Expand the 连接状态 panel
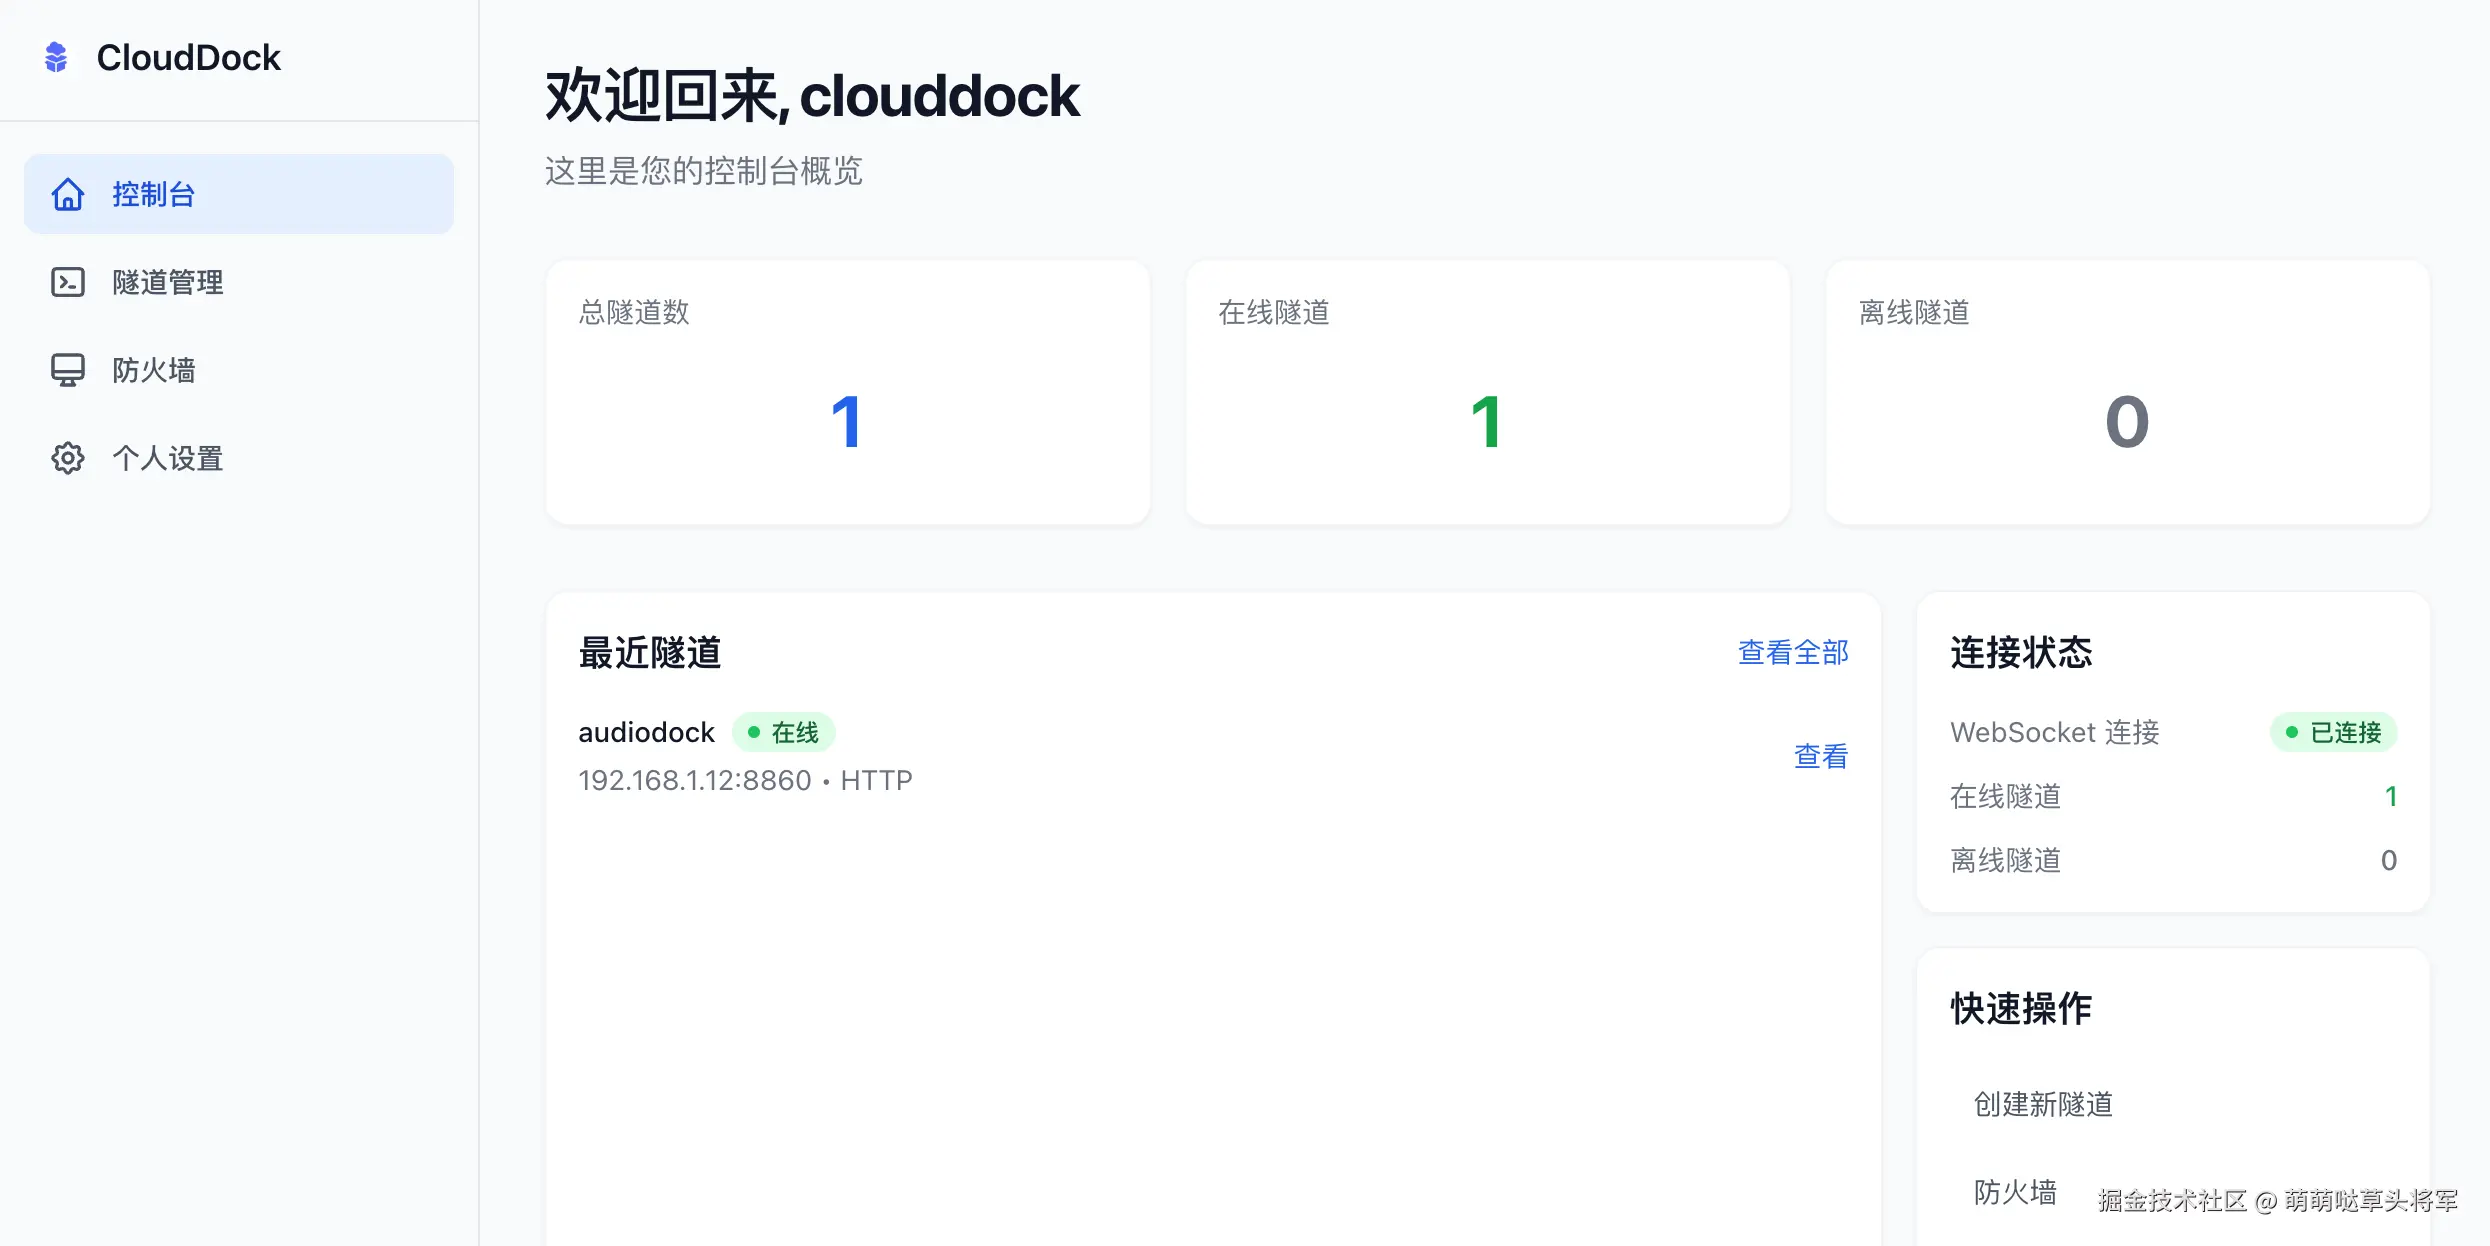The image size is (2490, 1246). pos(2021,653)
